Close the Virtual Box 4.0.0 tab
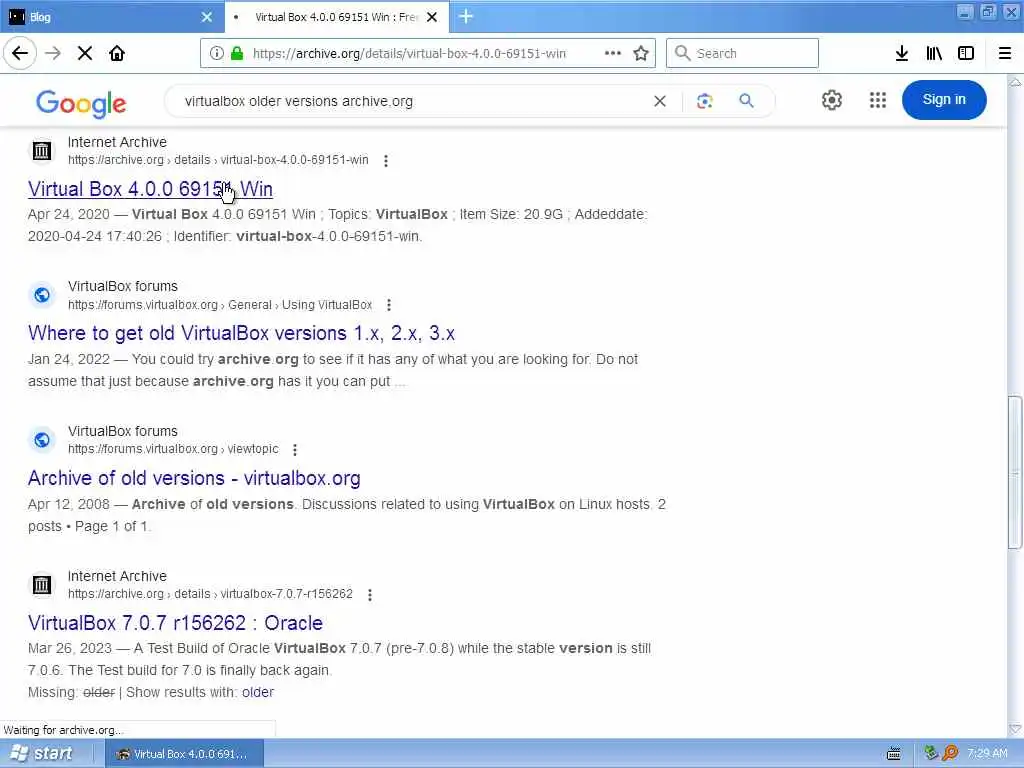 point(432,17)
